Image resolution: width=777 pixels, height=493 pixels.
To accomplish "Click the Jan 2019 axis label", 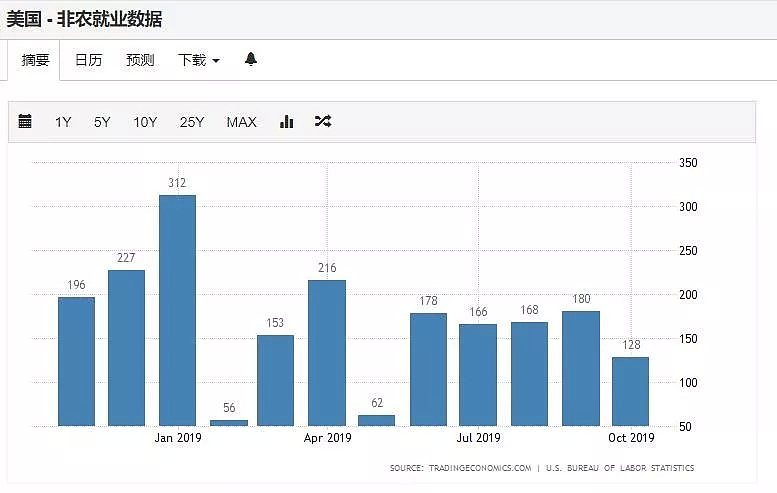I will coord(178,438).
